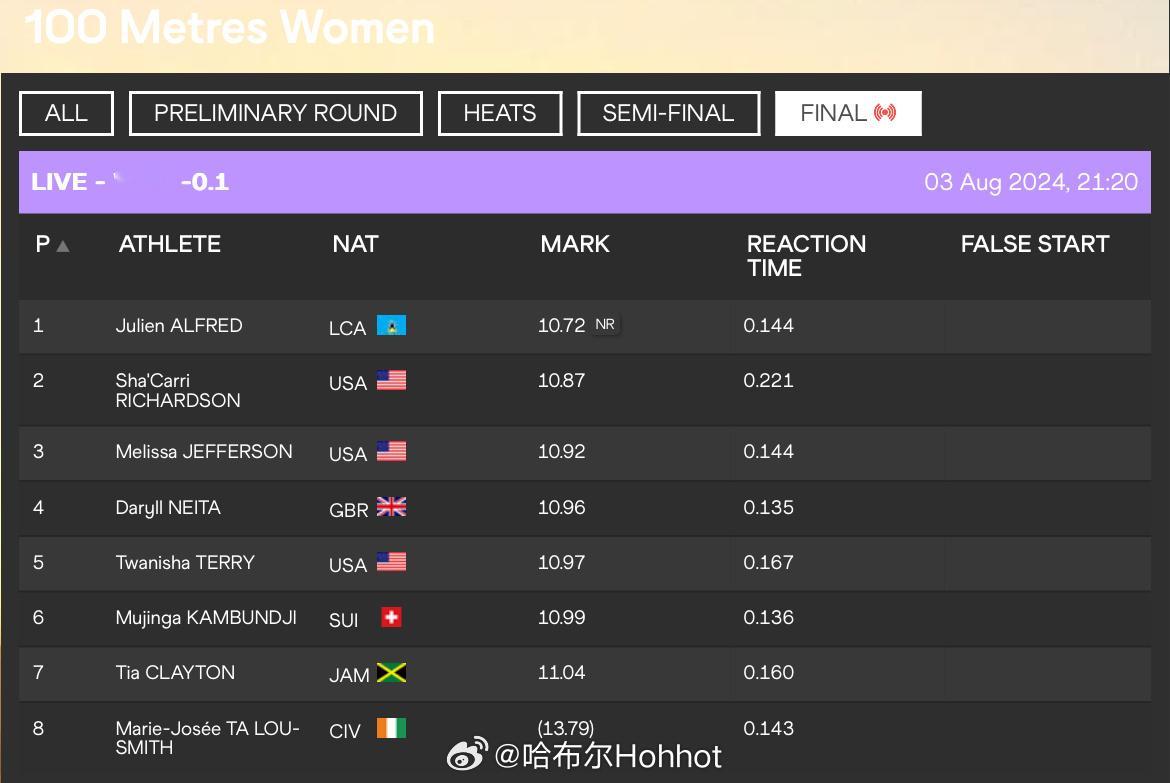Image resolution: width=1170 pixels, height=783 pixels.
Task: Sort by position using the P arrow
Action: click(63, 246)
